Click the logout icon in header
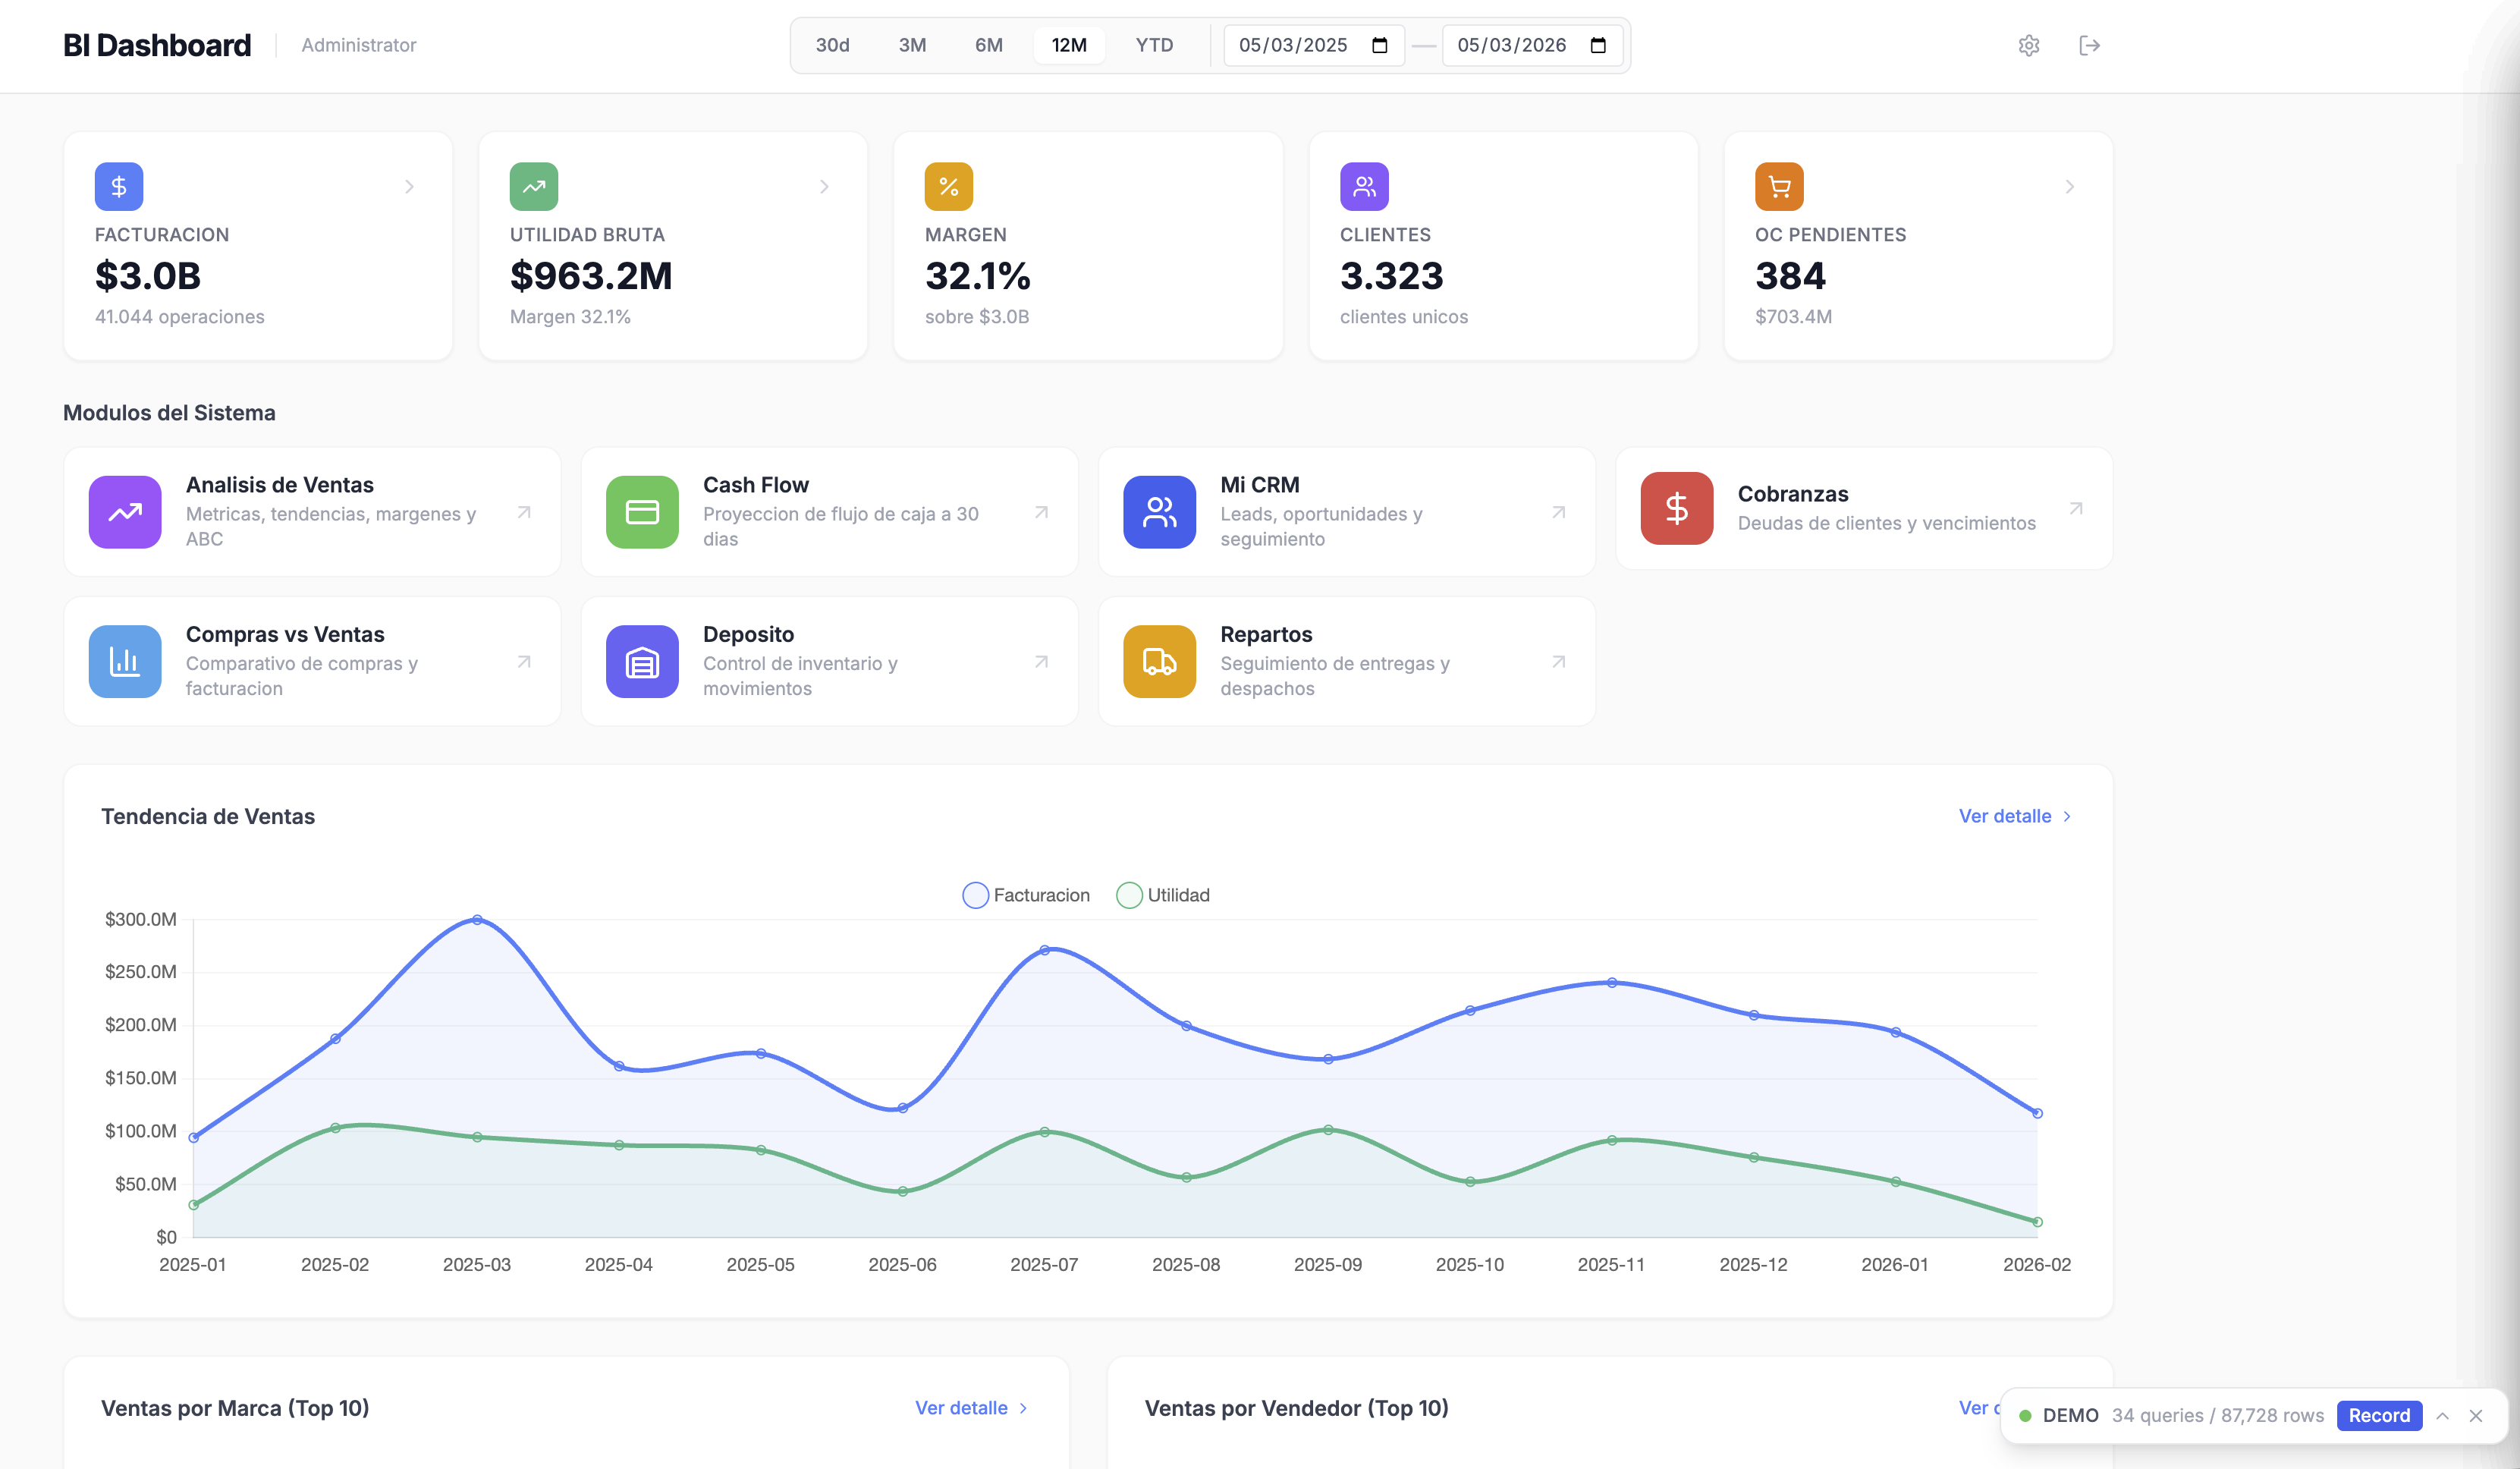 pos(2089,45)
